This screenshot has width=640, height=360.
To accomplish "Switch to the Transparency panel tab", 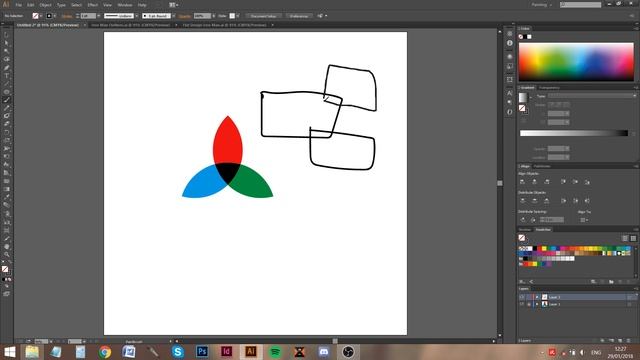I will click(x=549, y=88).
